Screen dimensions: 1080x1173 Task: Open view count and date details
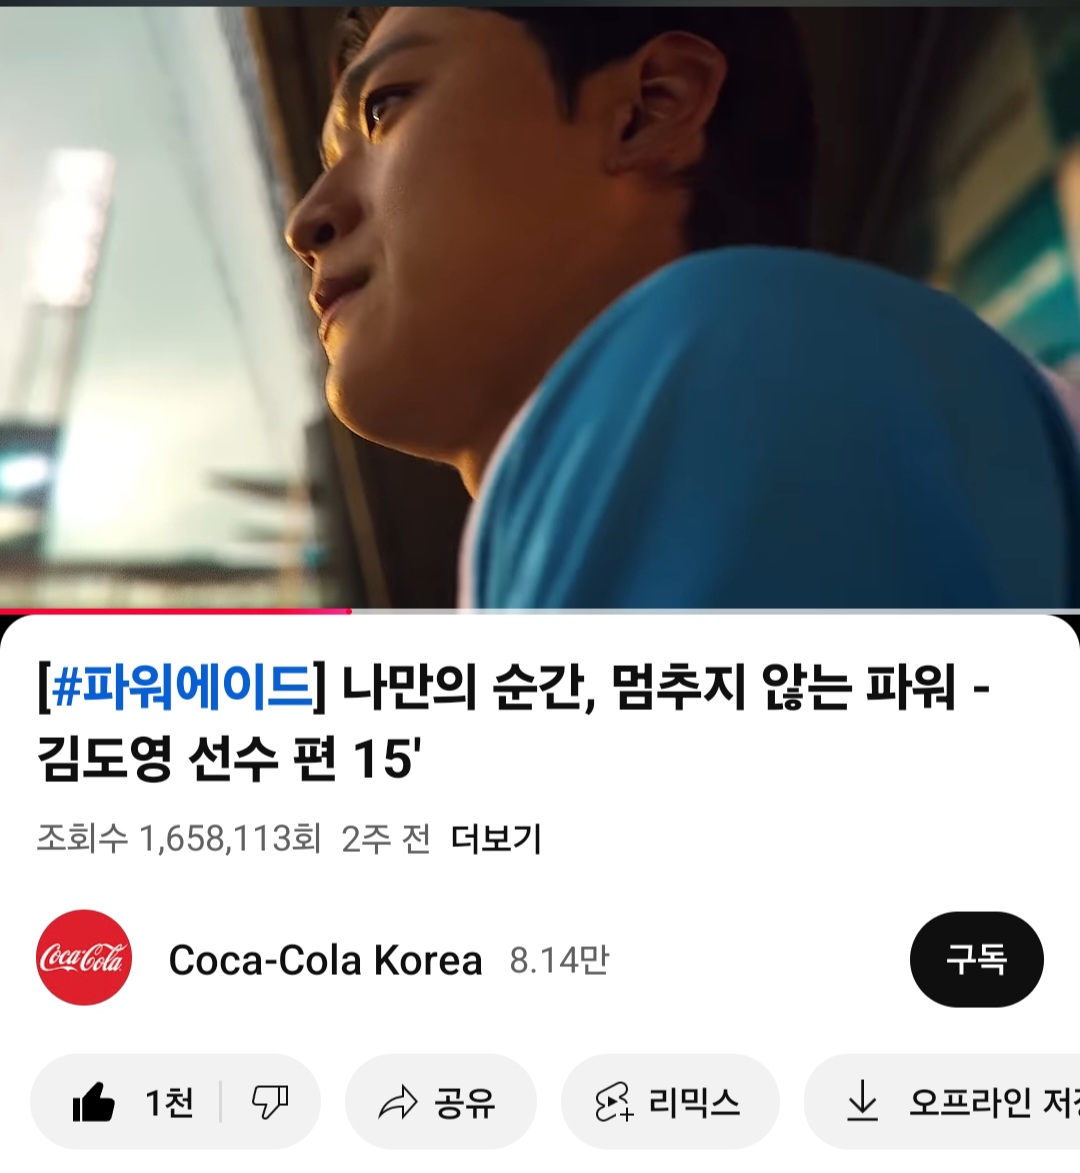coord(233,839)
